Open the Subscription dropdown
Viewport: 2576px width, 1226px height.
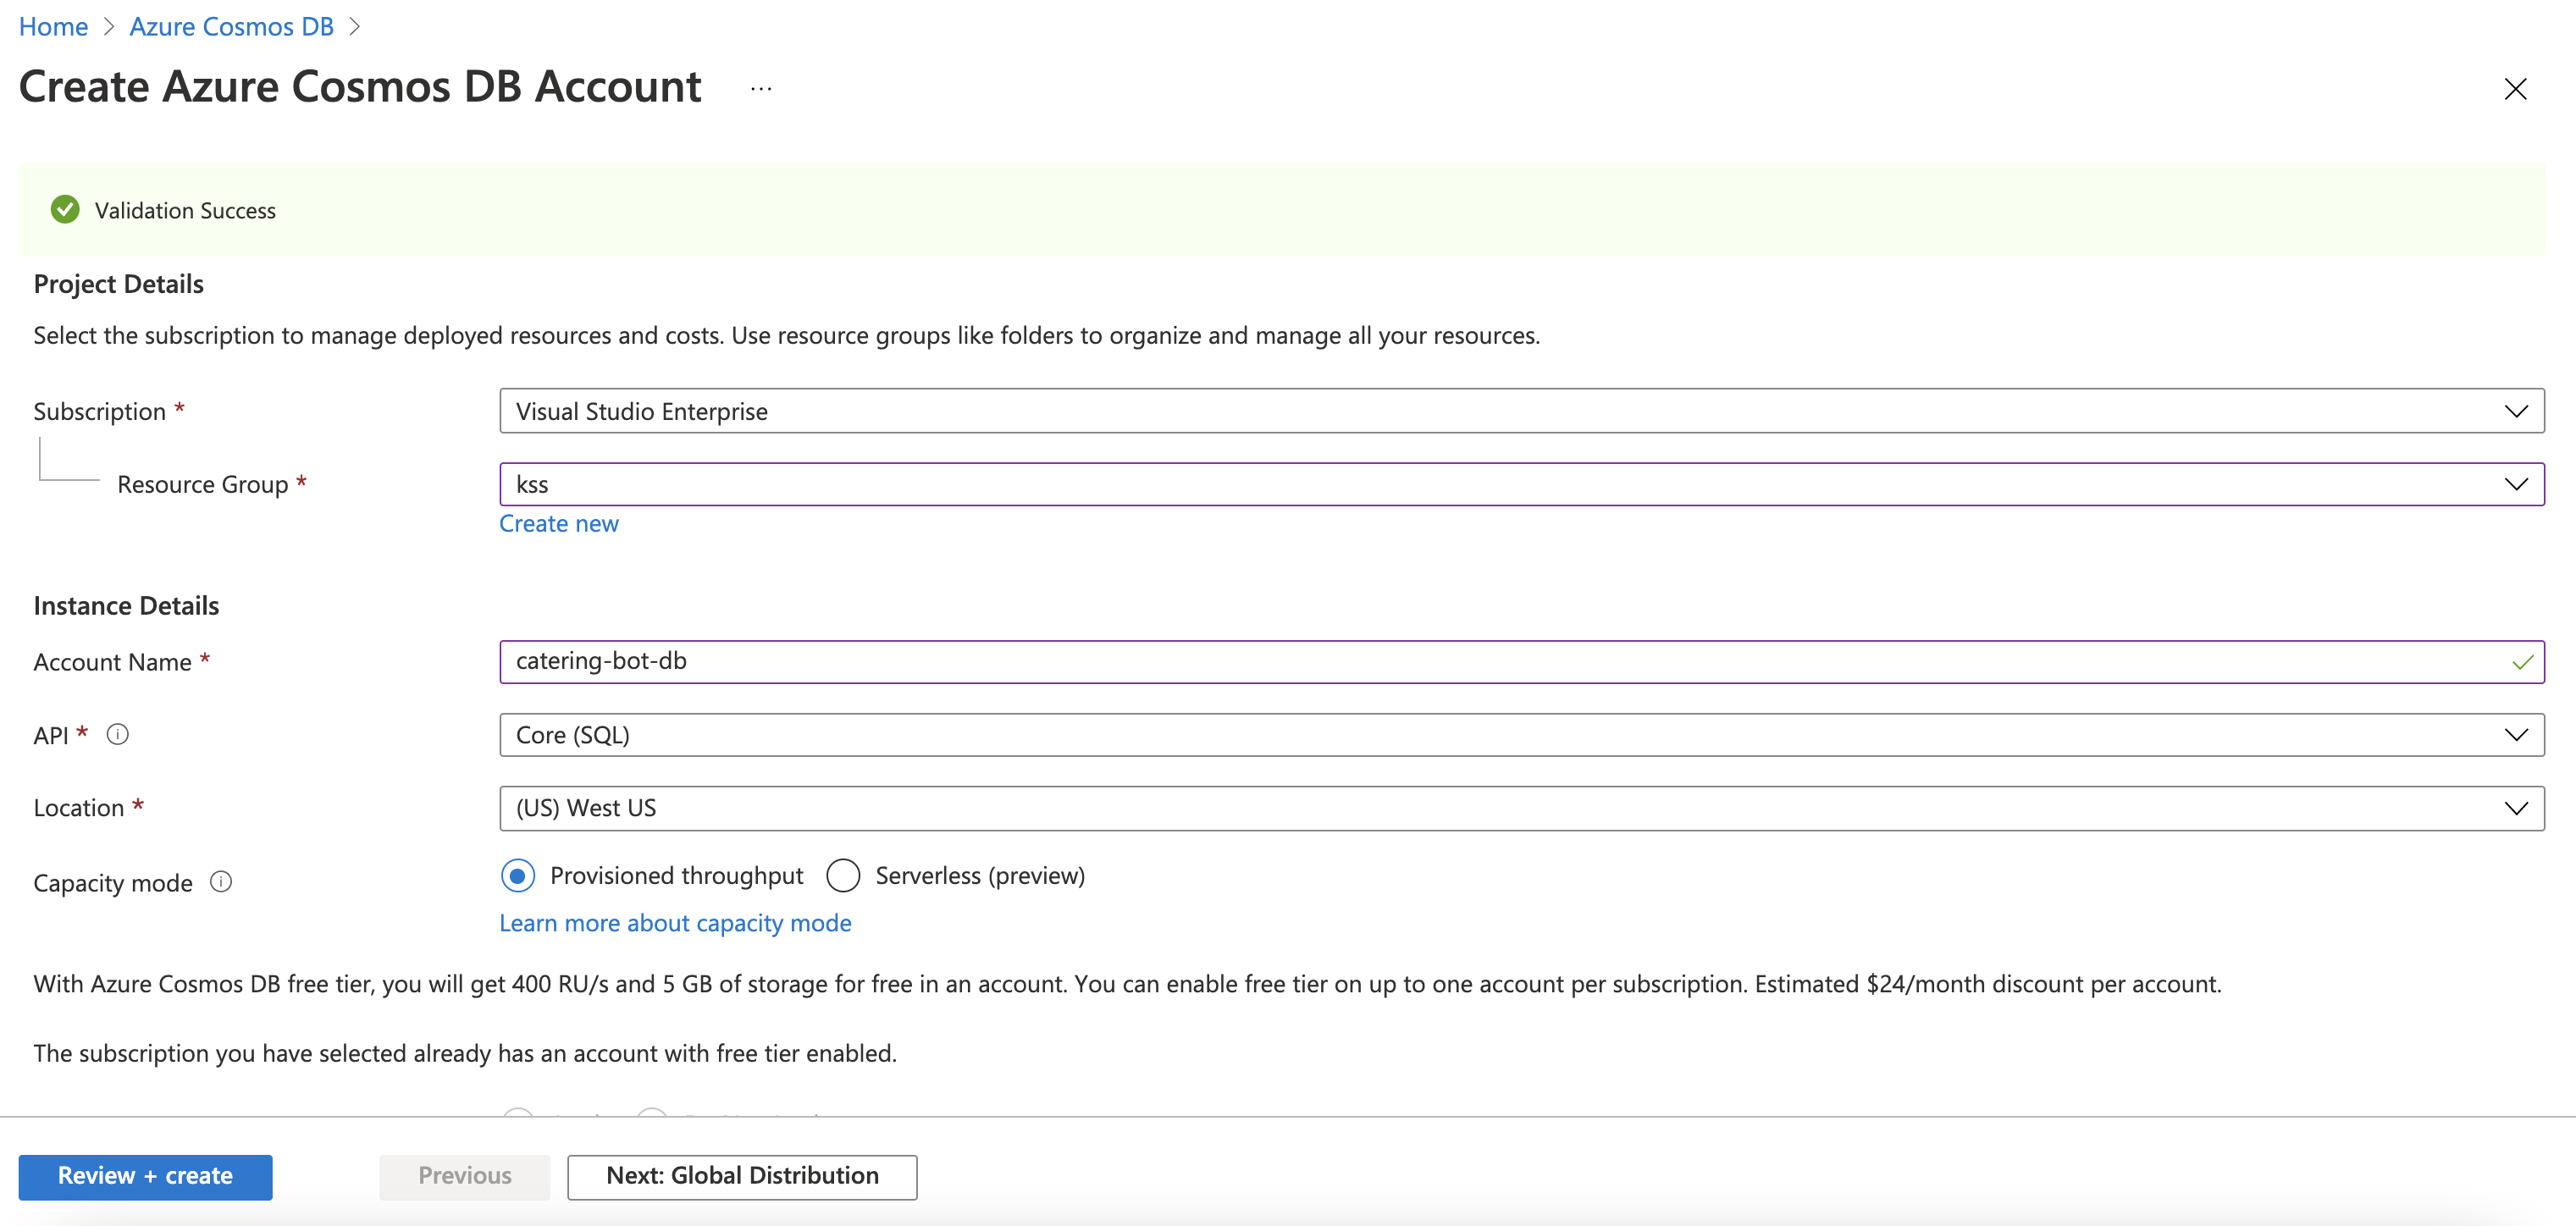[1521, 411]
